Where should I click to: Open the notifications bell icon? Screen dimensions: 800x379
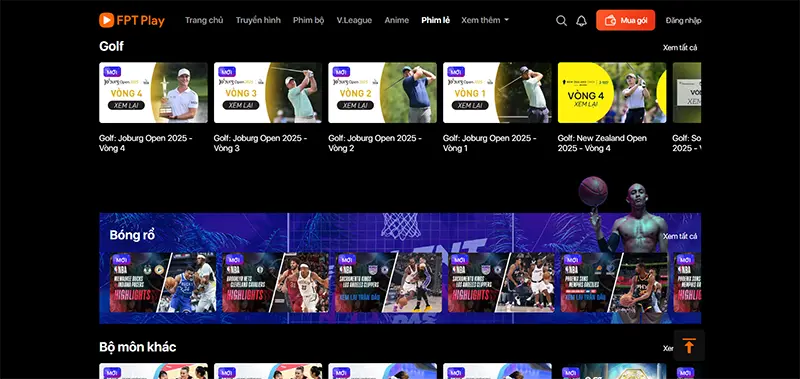pos(581,21)
